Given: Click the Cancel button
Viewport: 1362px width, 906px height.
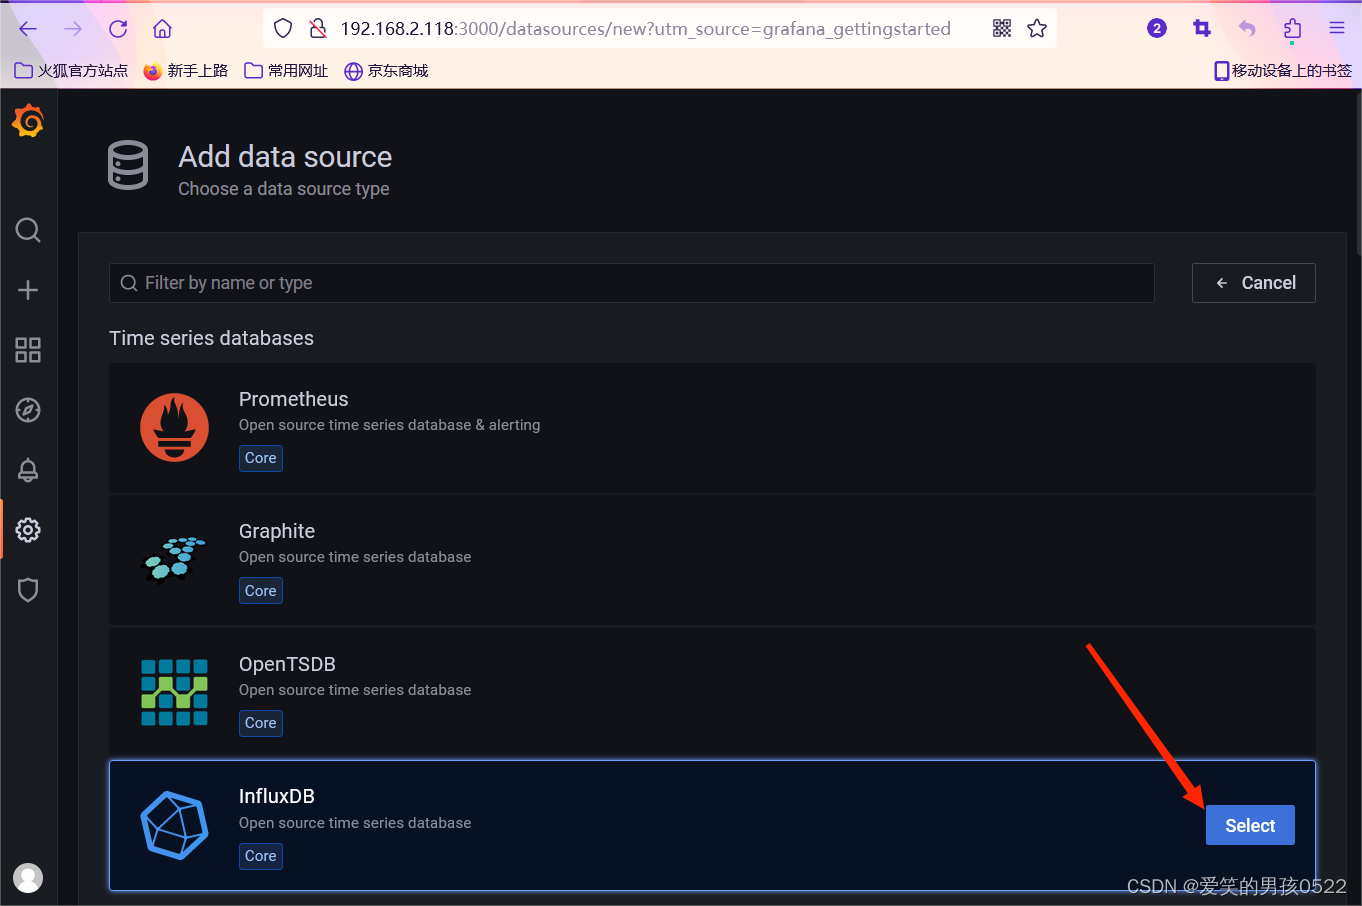Looking at the screenshot, I should point(1253,283).
